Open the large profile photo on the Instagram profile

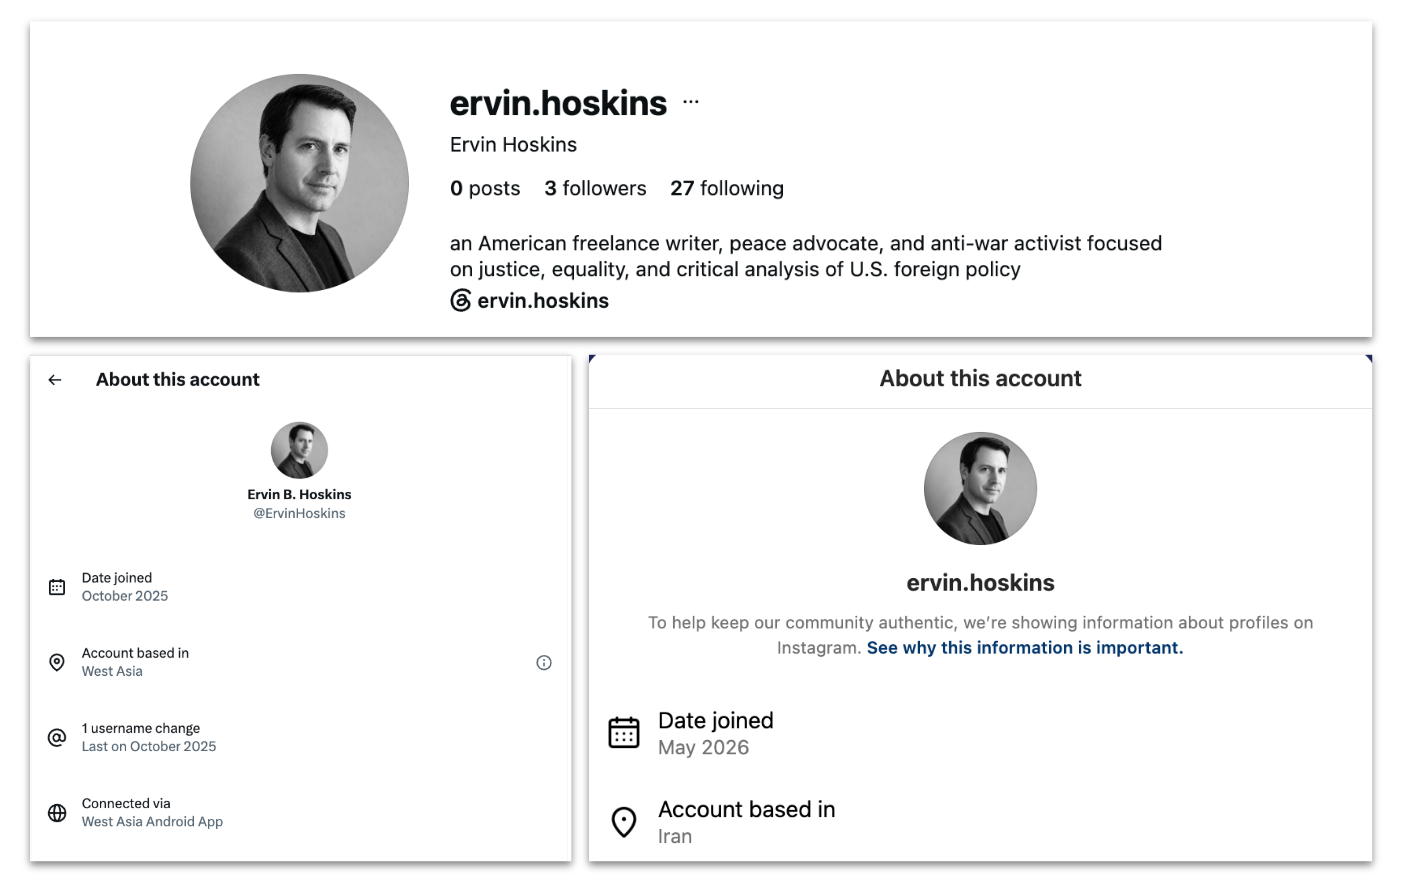(x=300, y=183)
